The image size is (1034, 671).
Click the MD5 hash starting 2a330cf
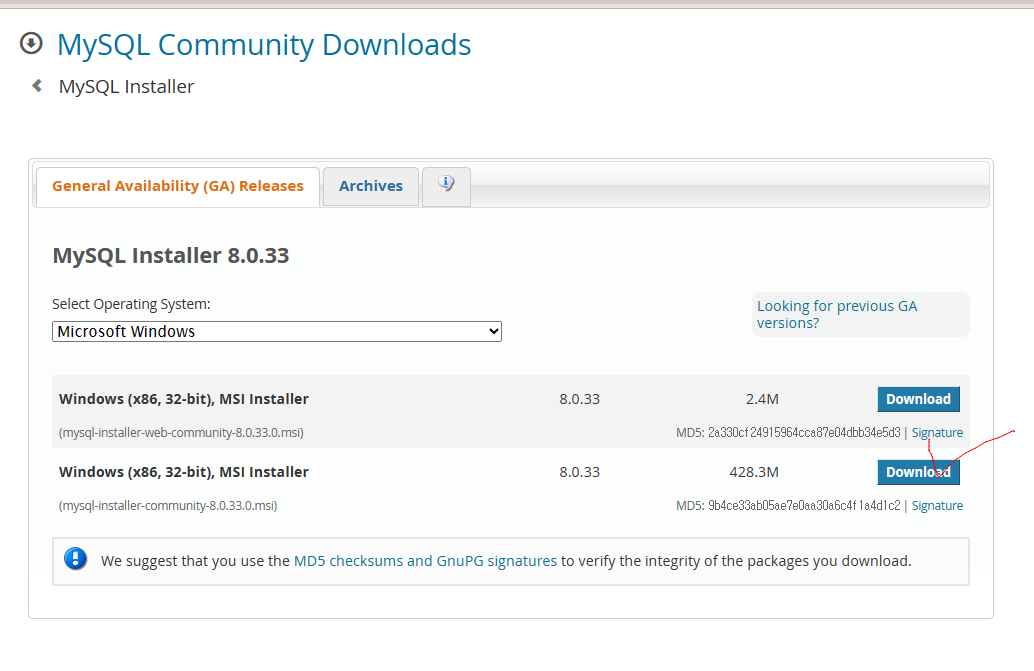click(x=804, y=433)
